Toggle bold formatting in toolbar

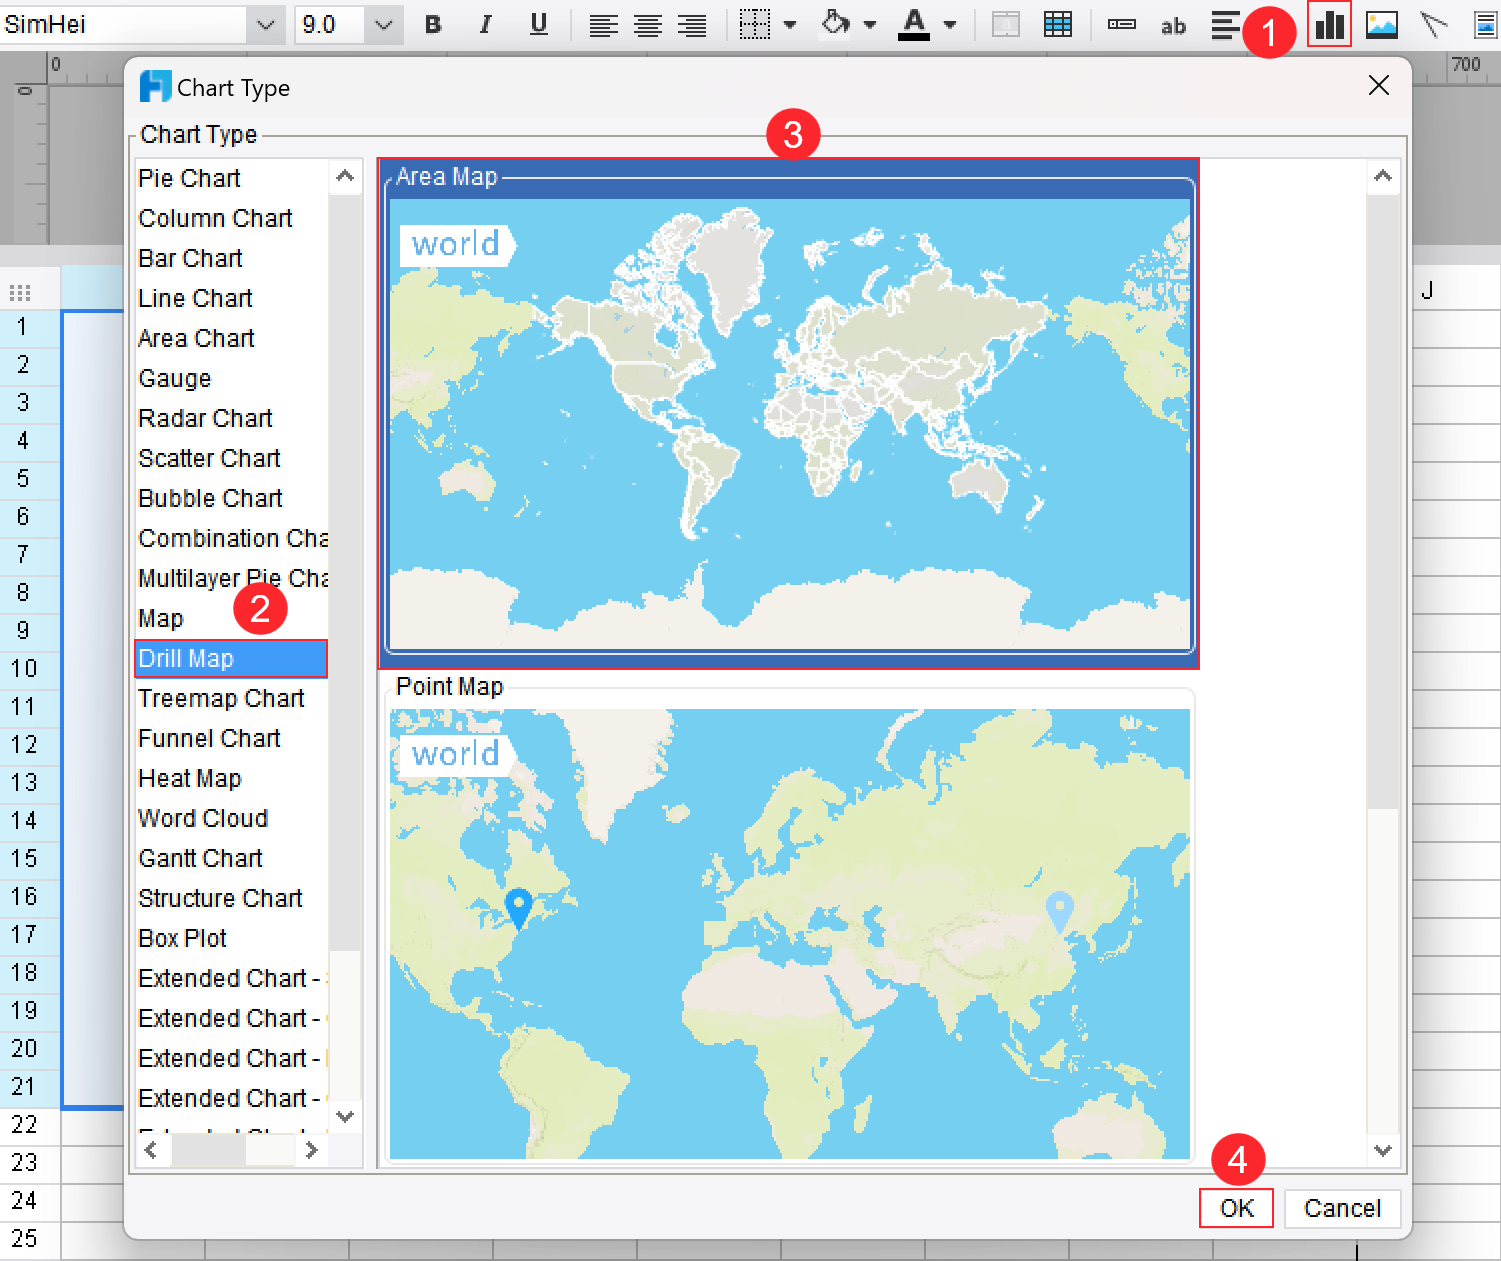click(433, 25)
